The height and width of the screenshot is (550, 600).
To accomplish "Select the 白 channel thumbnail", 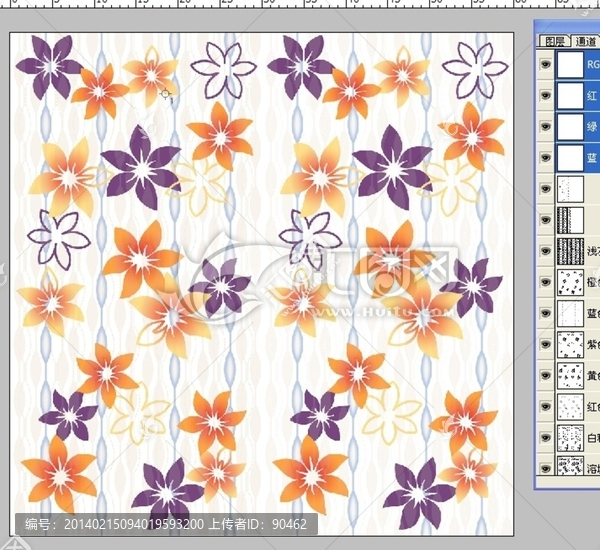I will (x=570, y=437).
